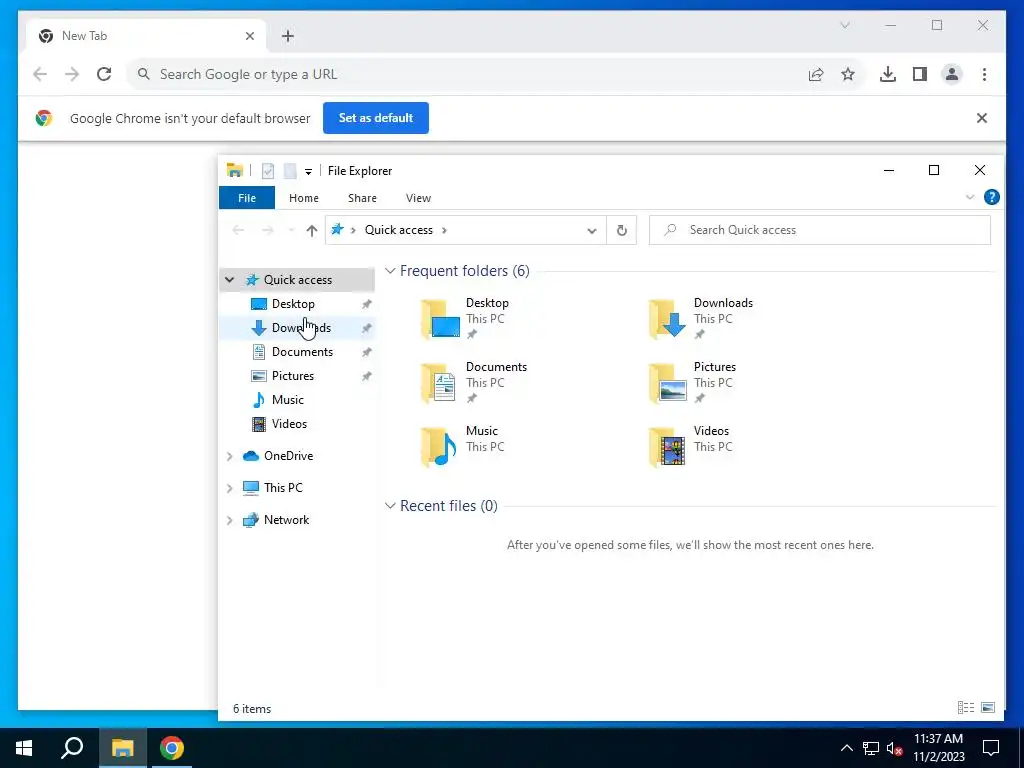
Task: Open Chrome profile avatar
Action: [x=952, y=74]
